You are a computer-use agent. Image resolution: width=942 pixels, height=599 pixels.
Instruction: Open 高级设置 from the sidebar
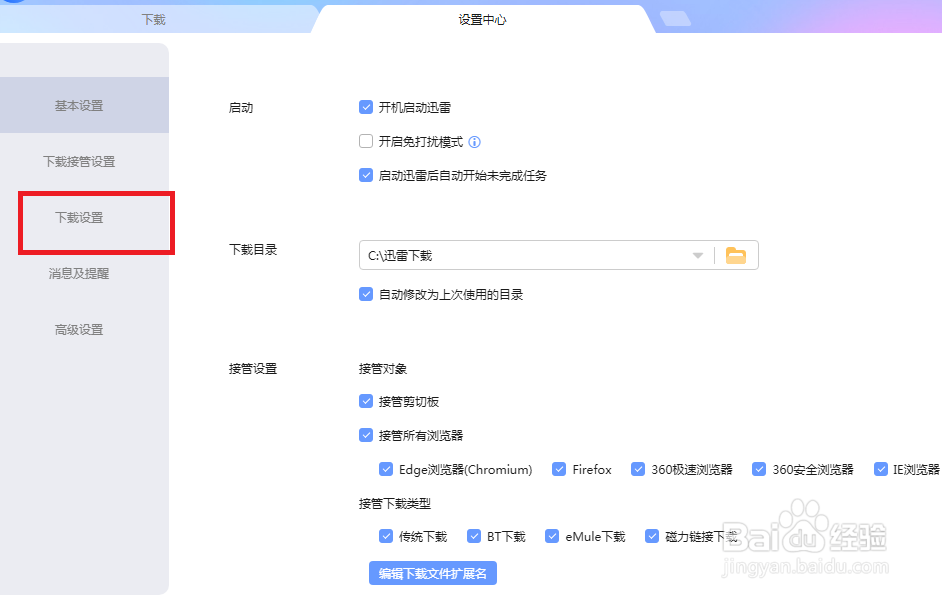tap(80, 328)
